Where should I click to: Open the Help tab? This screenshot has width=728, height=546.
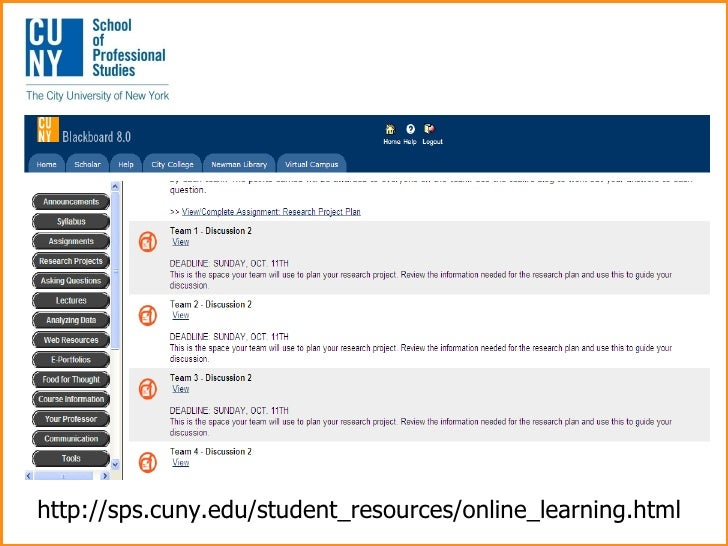[x=126, y=164]
